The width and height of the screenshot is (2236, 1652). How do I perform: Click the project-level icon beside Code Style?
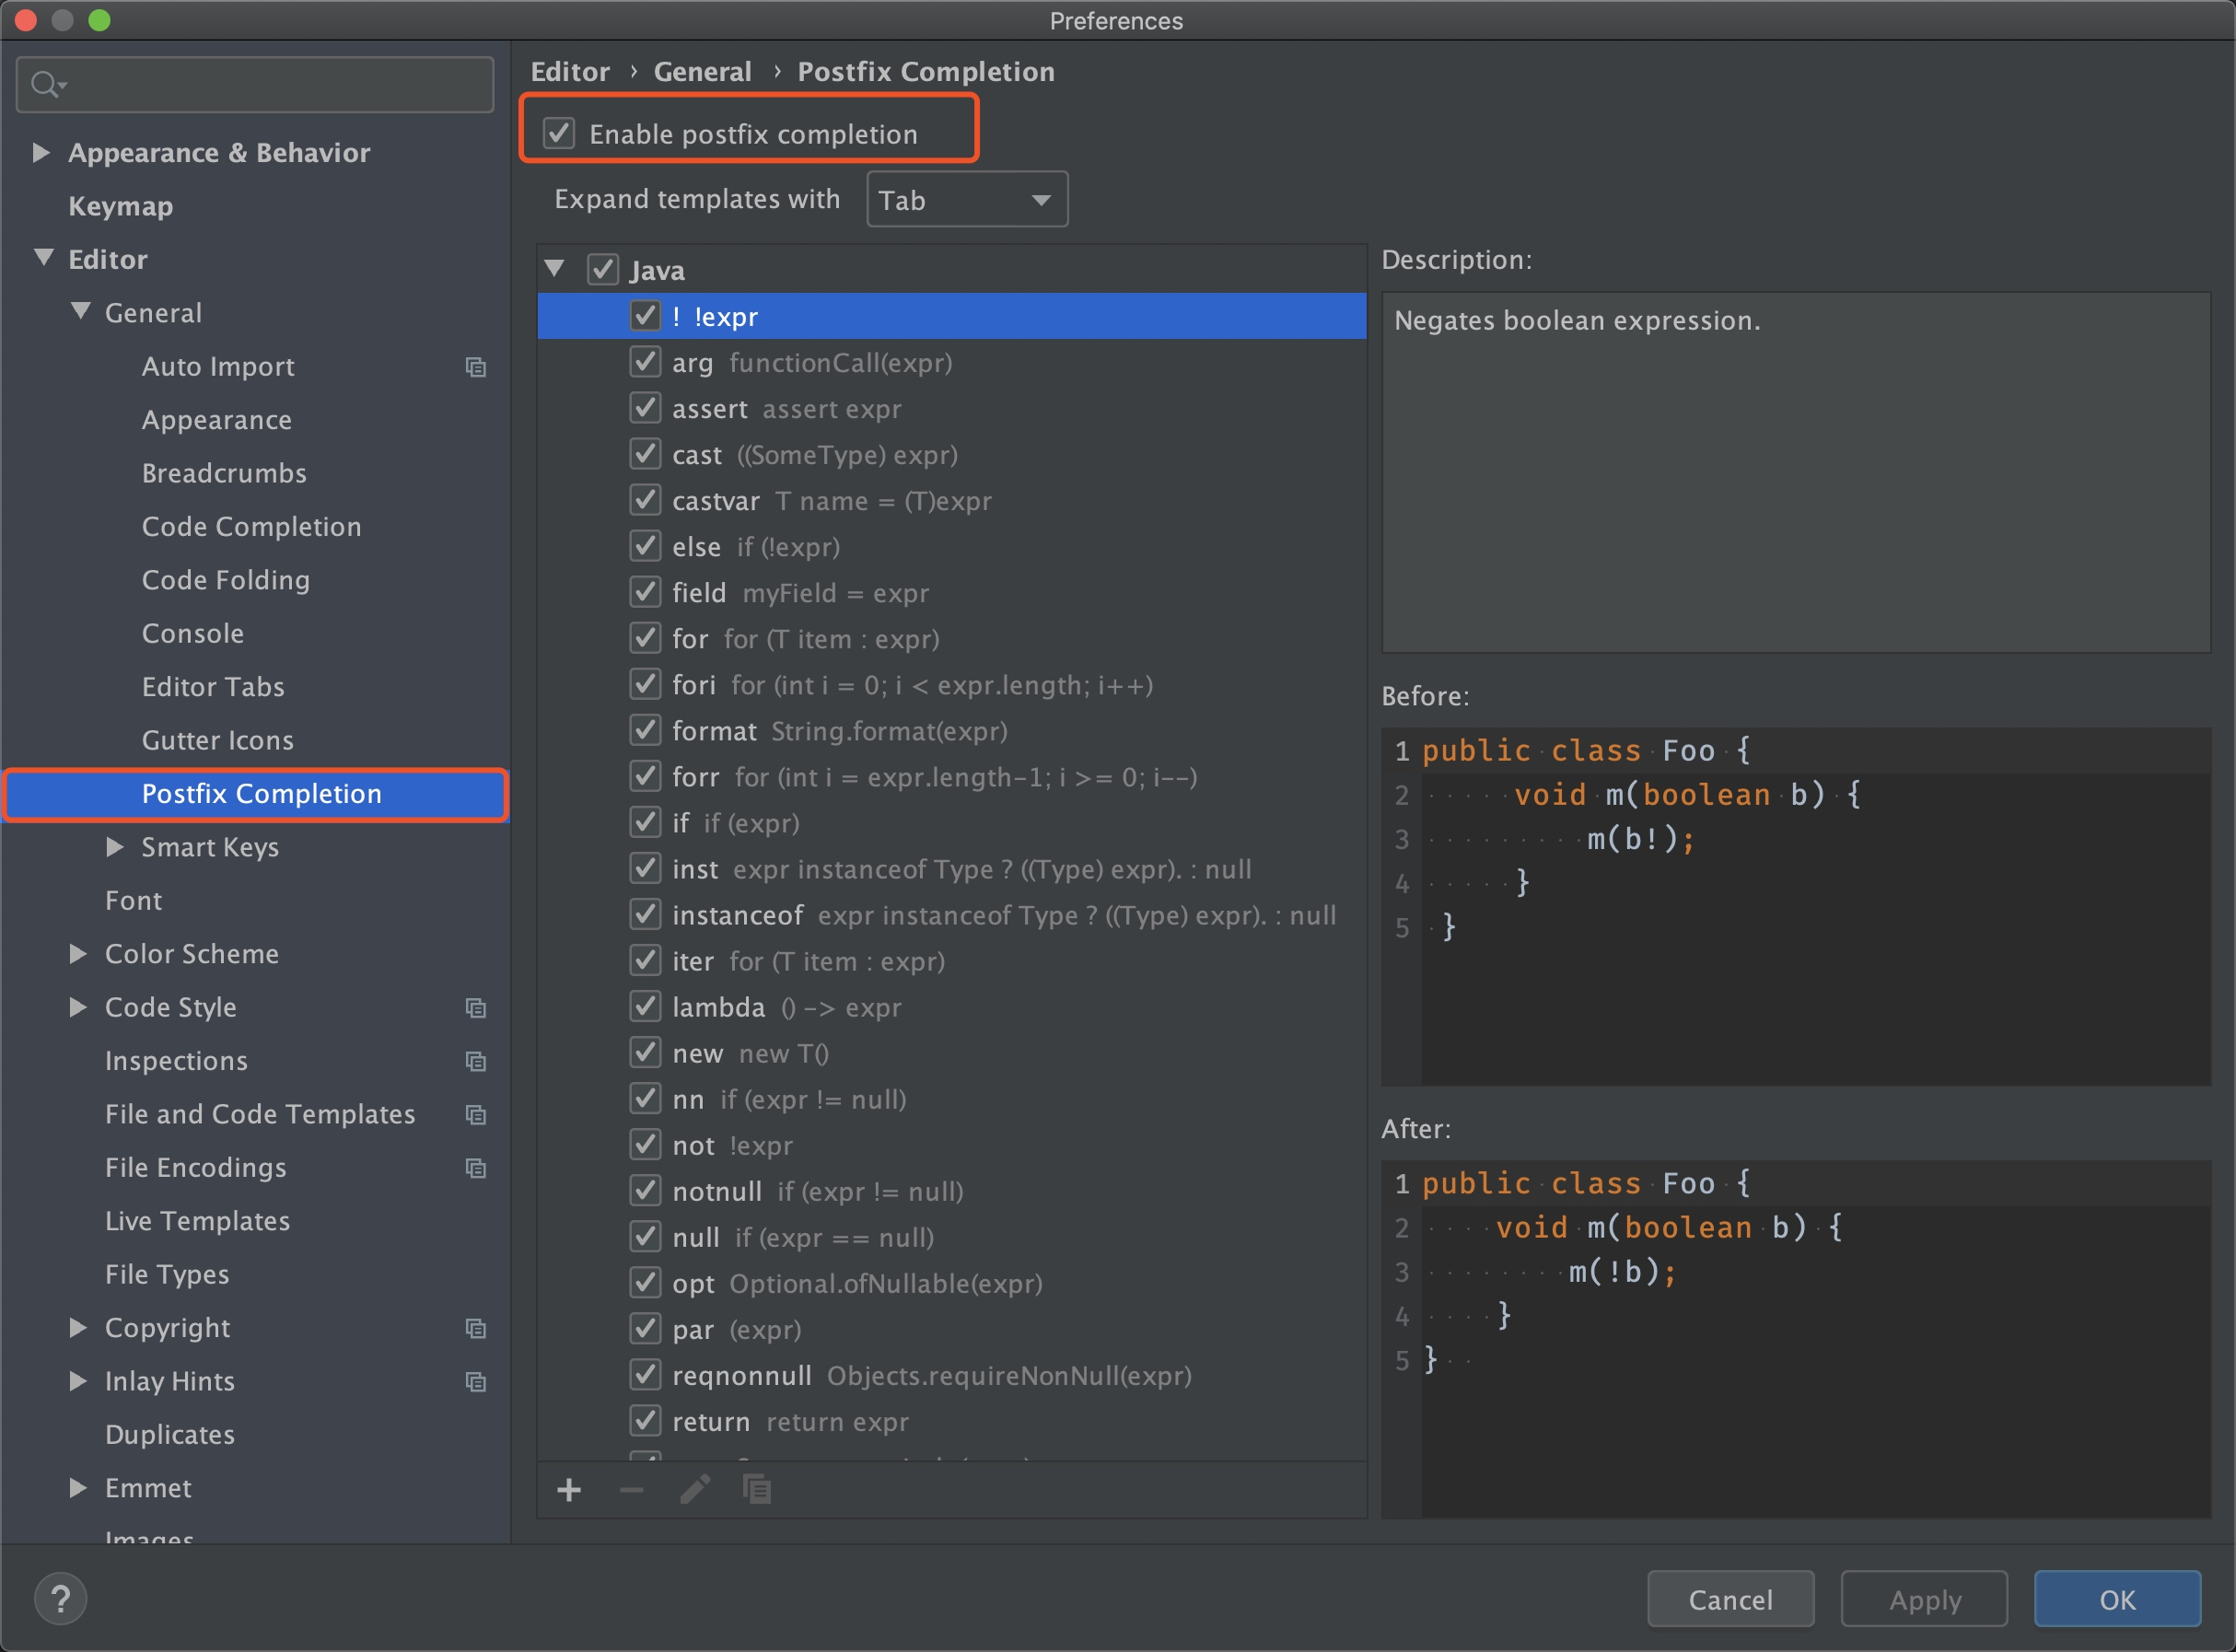[x=476, y=1008]
